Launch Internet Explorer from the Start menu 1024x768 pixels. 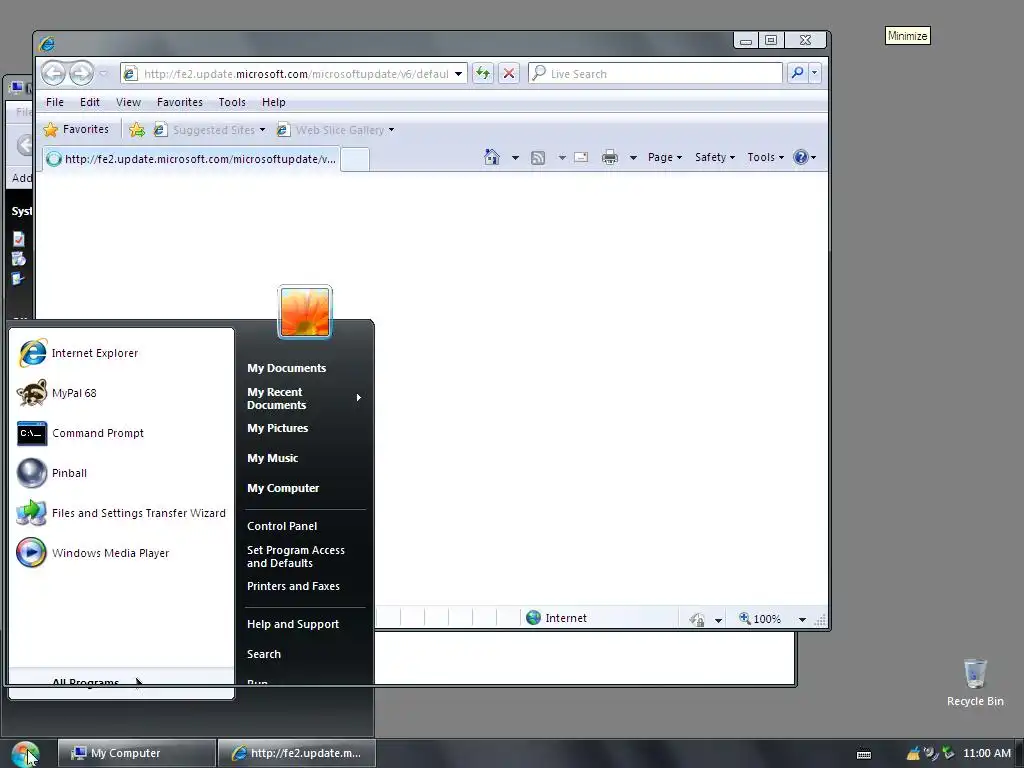(x=121, y=353)
